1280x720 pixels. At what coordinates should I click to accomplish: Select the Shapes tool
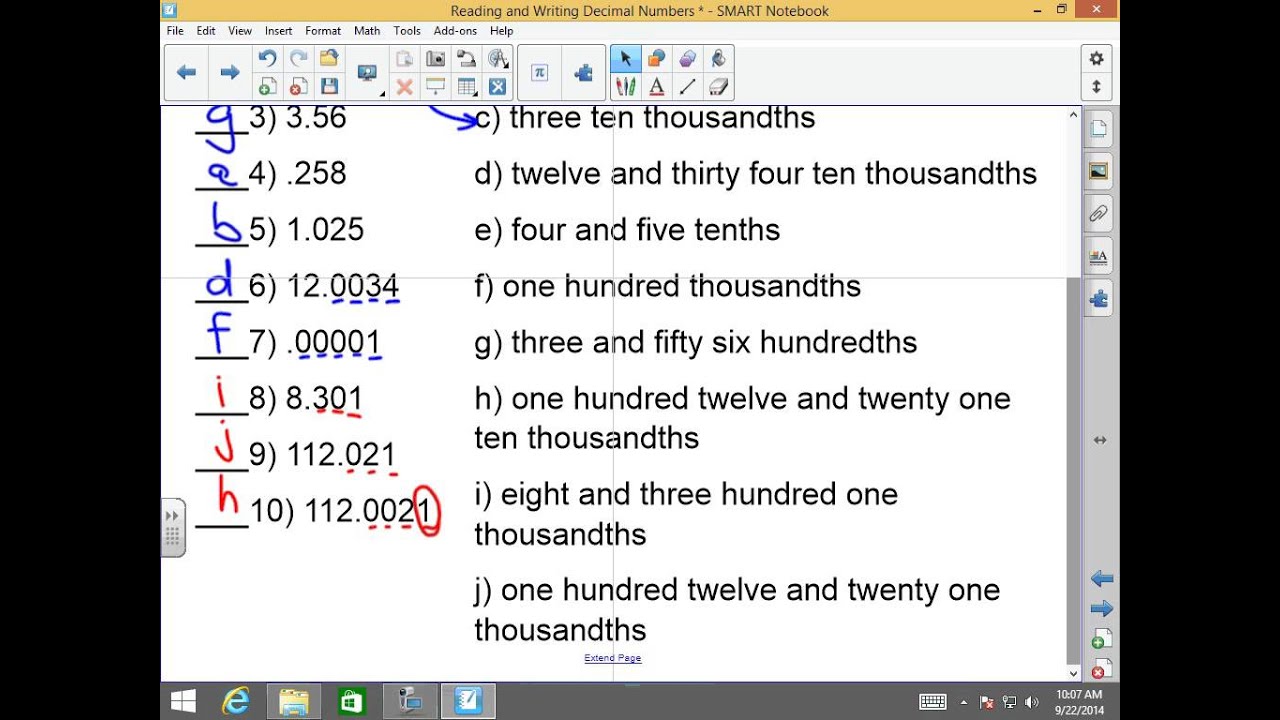point(656,59)
